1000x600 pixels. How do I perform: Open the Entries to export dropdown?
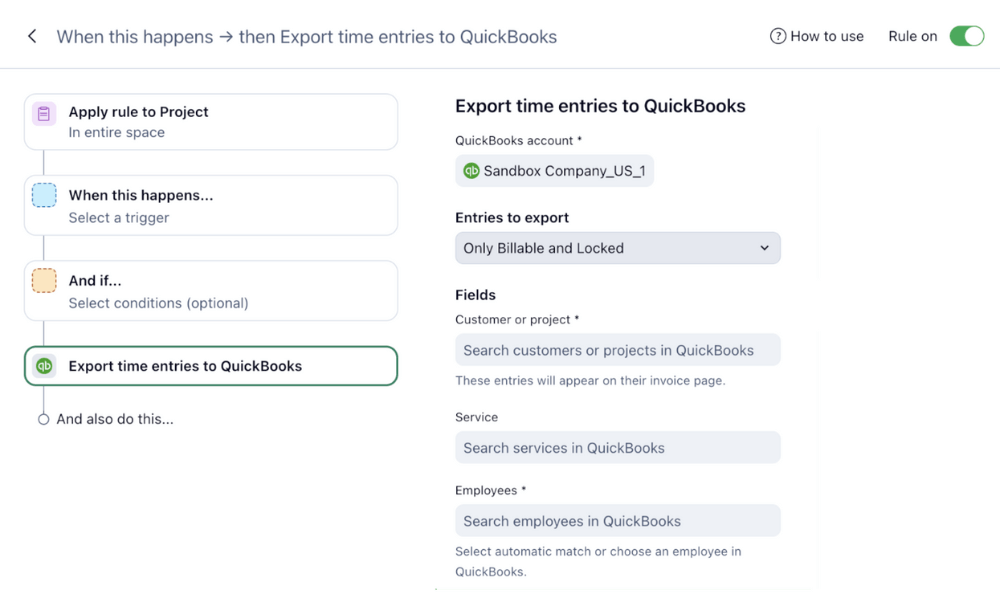pos(617,248)
